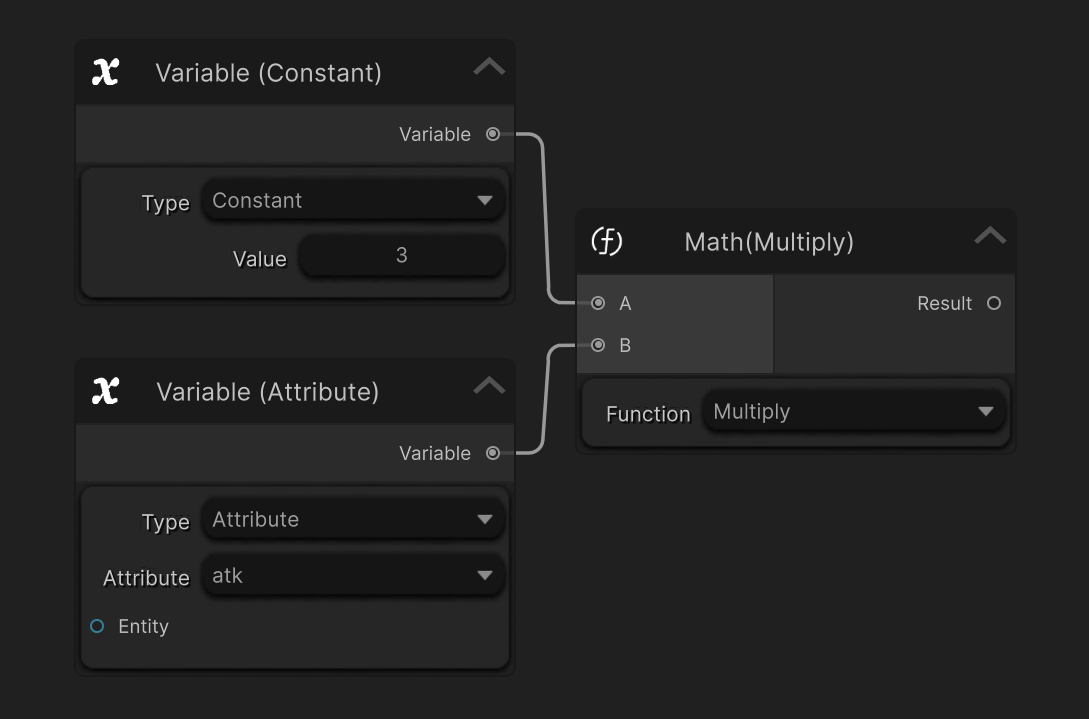Click the Entity input port

97,626
